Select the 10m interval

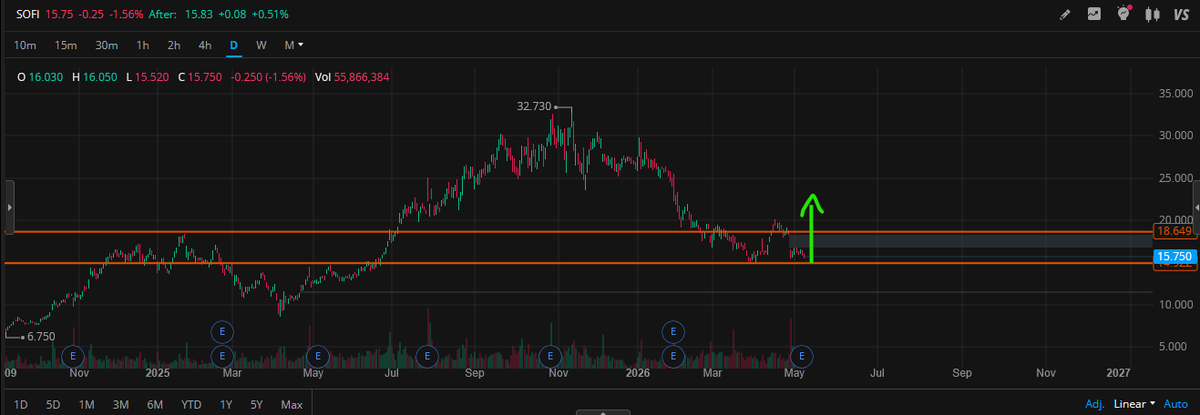25,45
